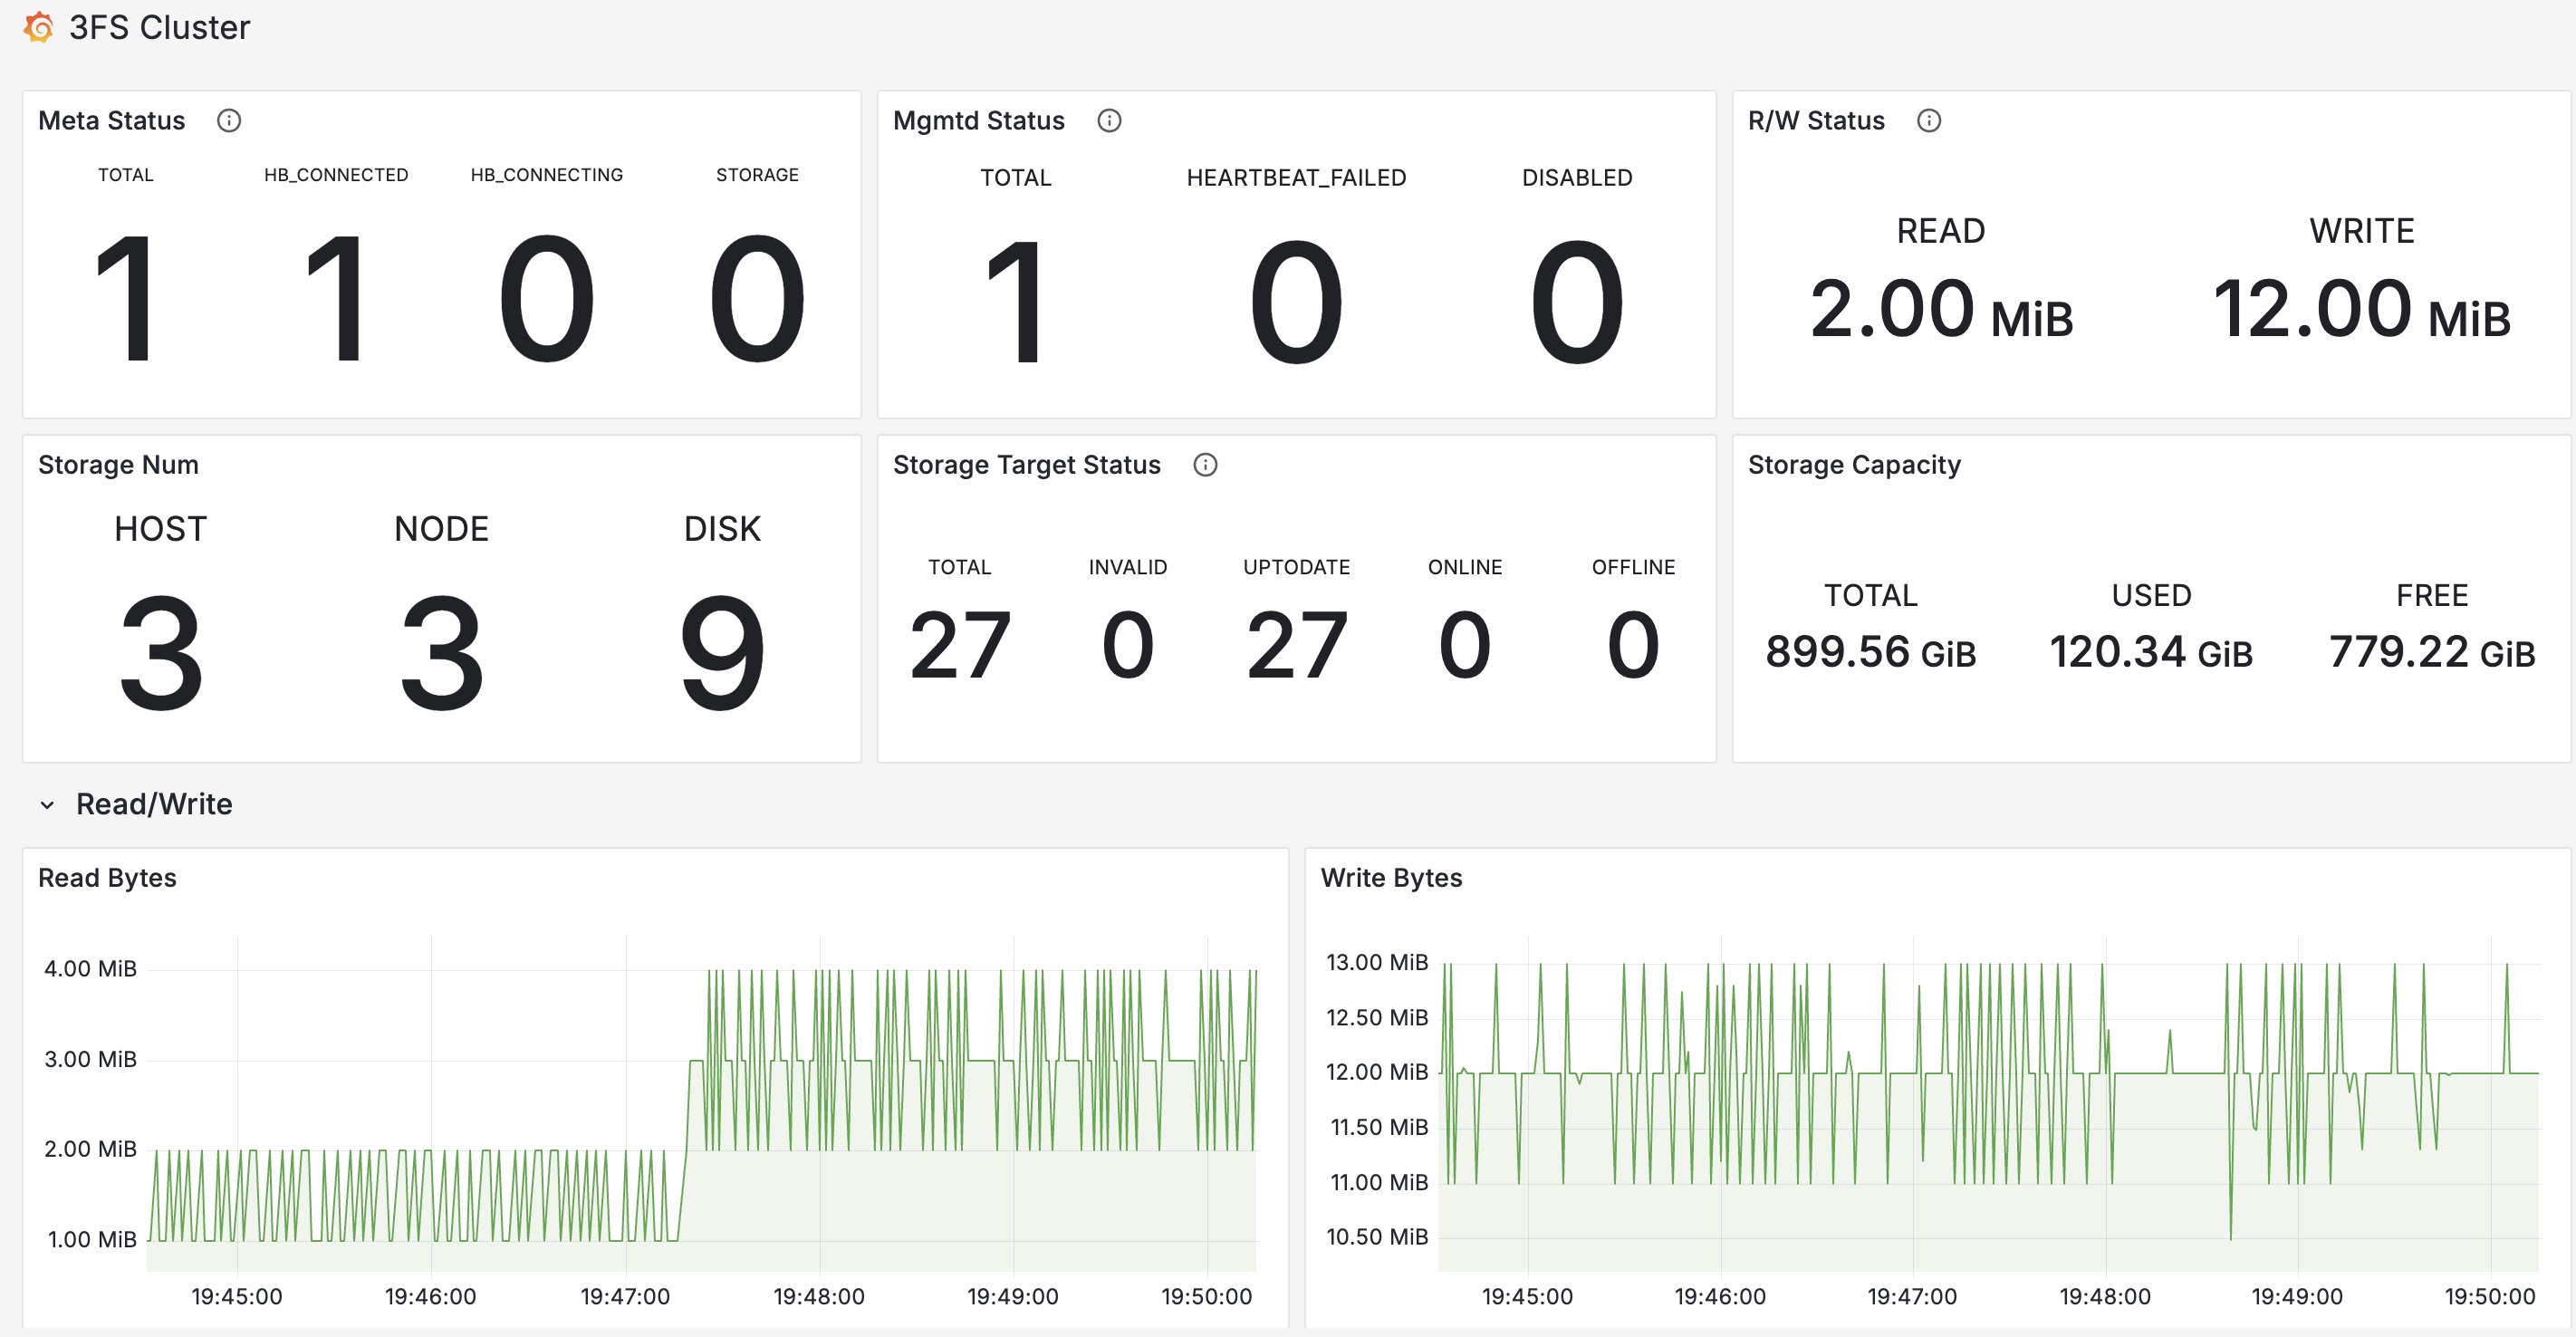The width and height of the screenshot is (2576, 1337).
Task: Click the DISK label in Storage Num
Action: pyautogui.click(x=722, y=529)
